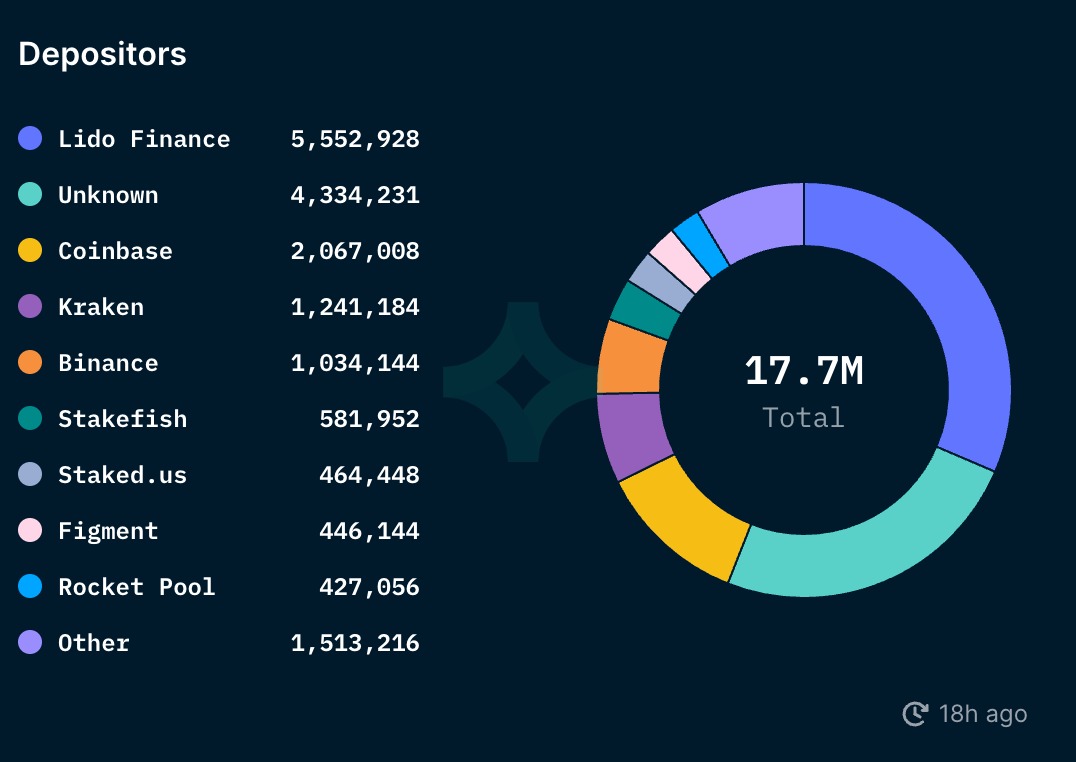Click the Unknown legend color dot
1076x762 pixels.
point(30,194)
